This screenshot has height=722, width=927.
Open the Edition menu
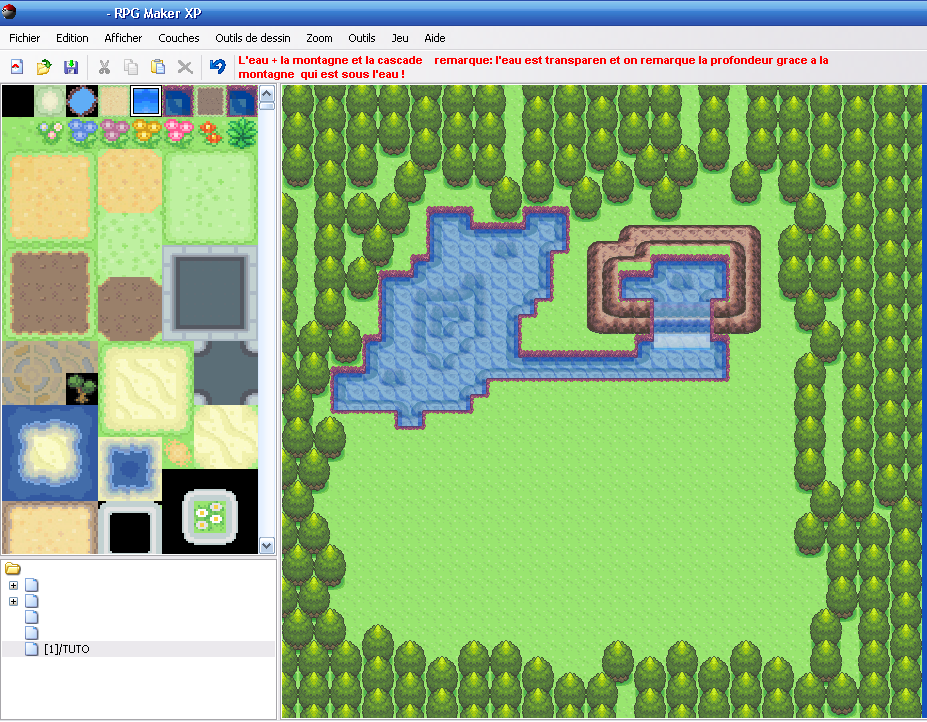pos(72,38)
